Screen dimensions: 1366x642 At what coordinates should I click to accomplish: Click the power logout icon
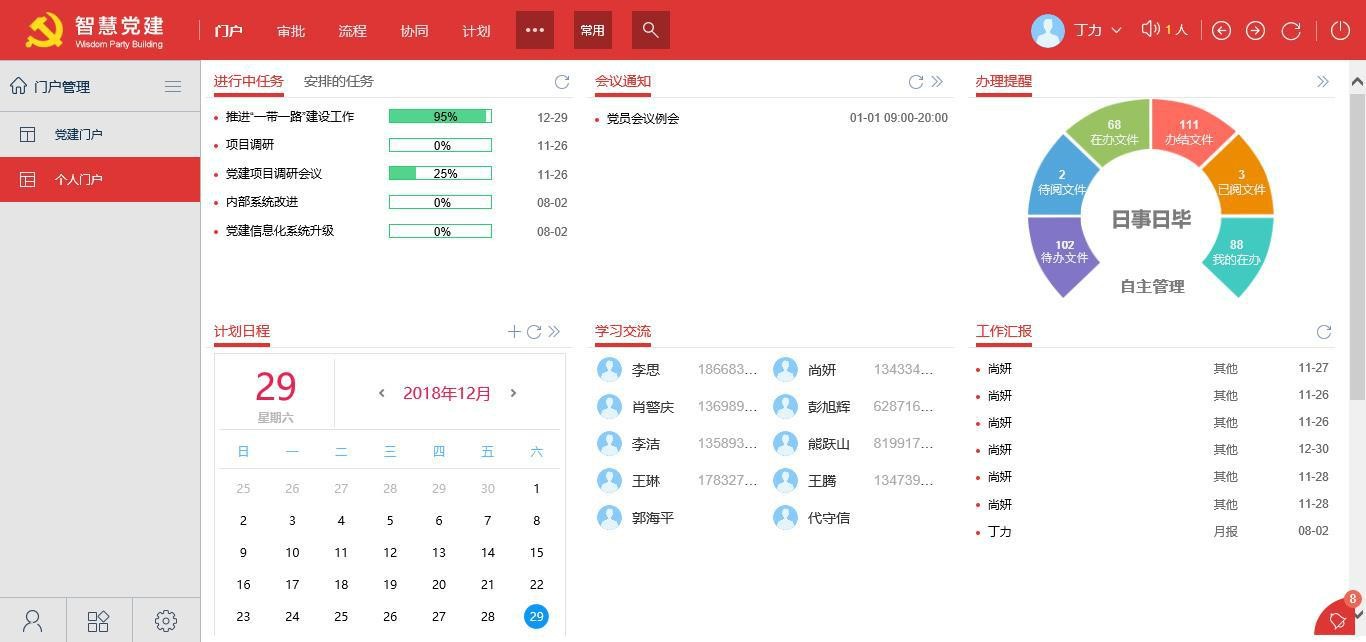[x=1340, y=30]
